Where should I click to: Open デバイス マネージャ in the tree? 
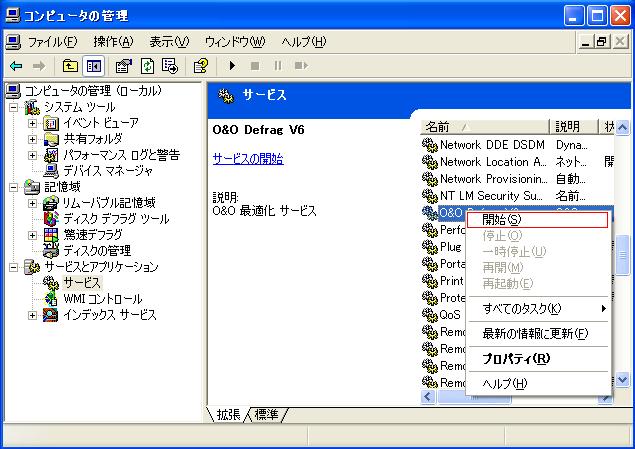click(108, 171)
